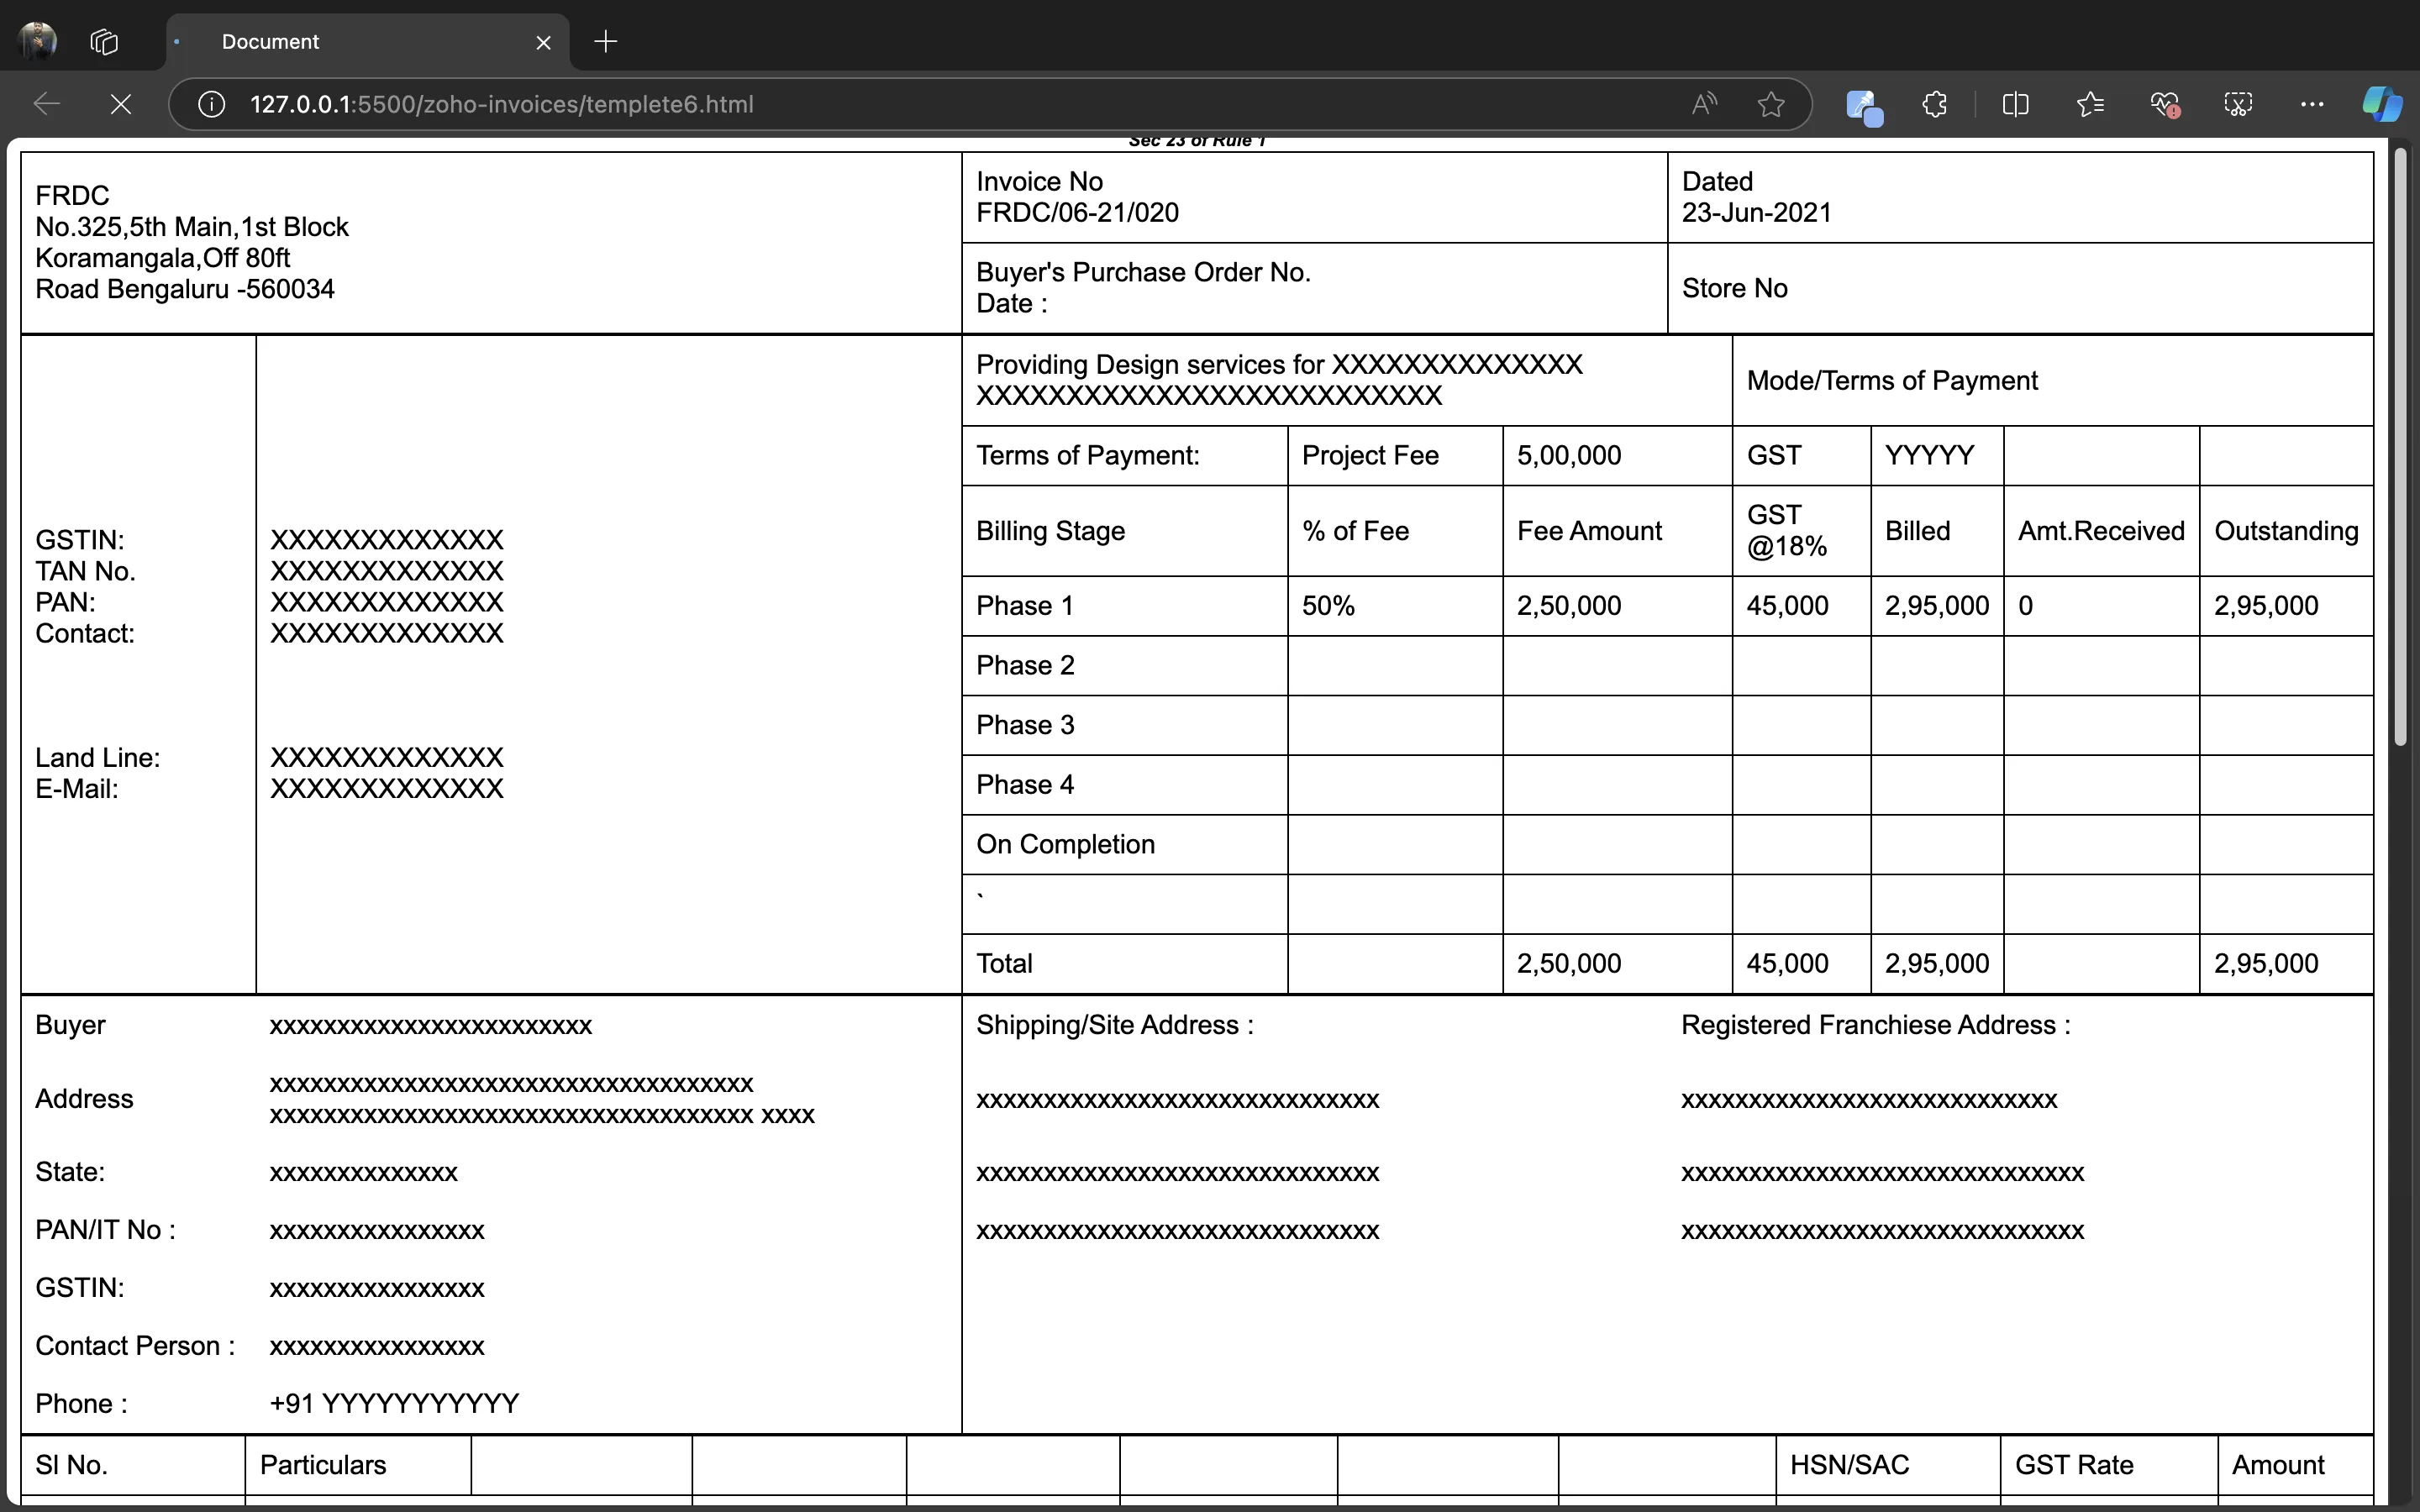This screenshot has width=2420, height=1512.
Task: Click the Amt.Received header
Action: pyautogui.click(x=2101, y=531)
